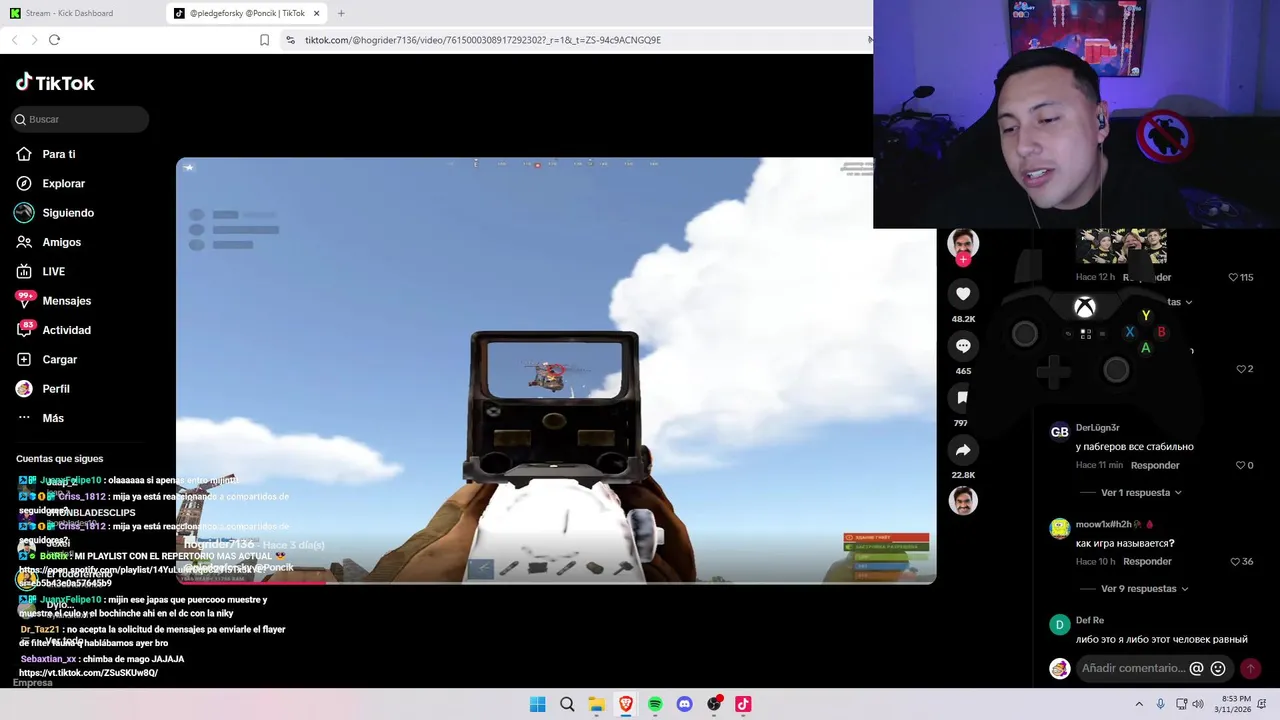The height and width of the screenshot is (720, 1280).
Task: Click Responder on DerLügn3r's comment
Action: tap(1155, 465)
